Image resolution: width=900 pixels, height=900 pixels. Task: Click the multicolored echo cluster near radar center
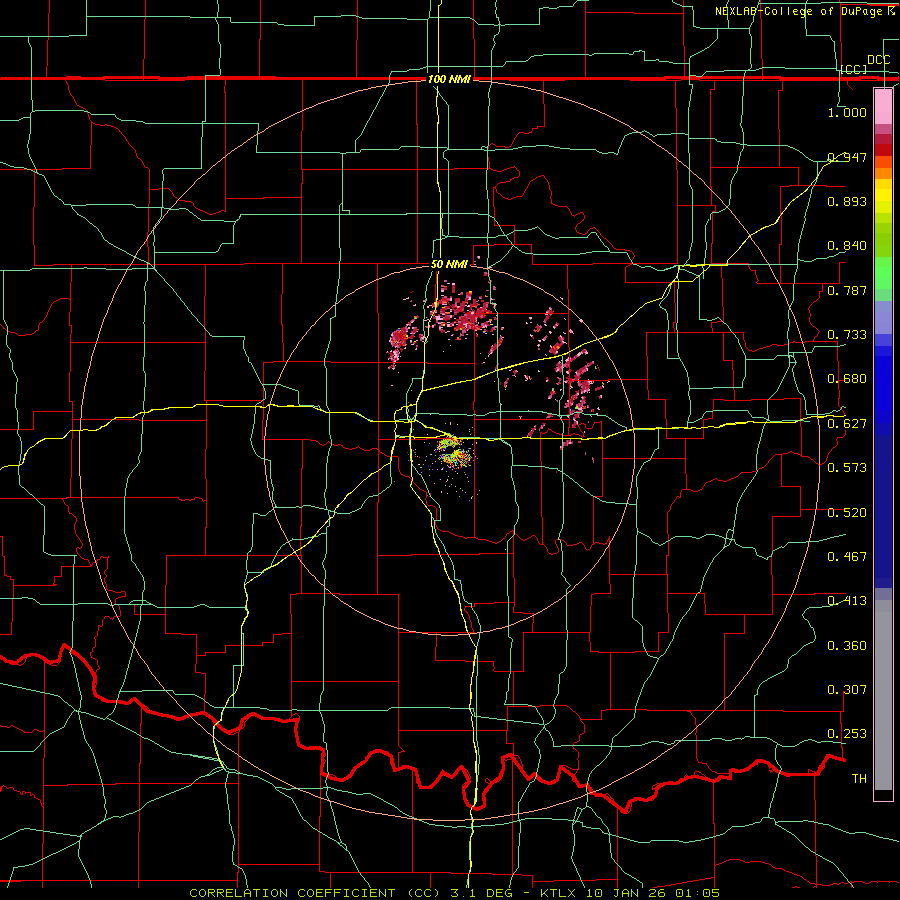[x=453, y=452]
